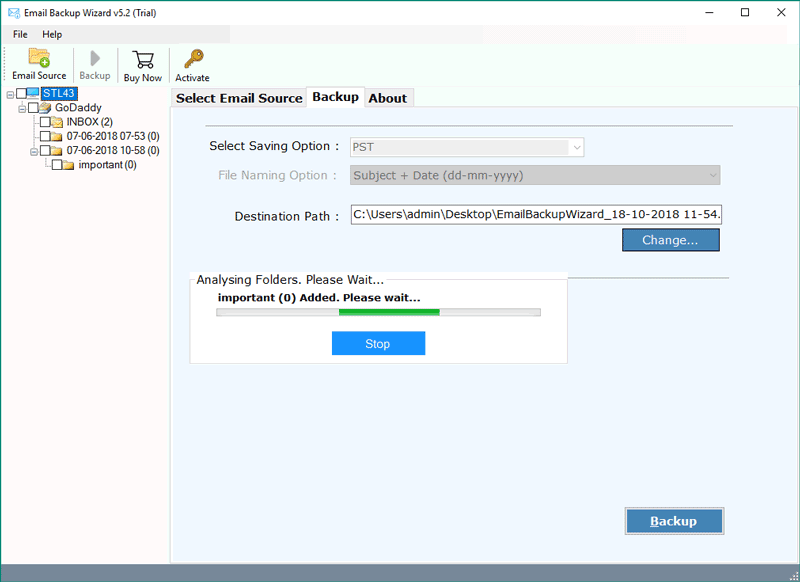Tick the INBOX (2) checkbox

[45, 122]
